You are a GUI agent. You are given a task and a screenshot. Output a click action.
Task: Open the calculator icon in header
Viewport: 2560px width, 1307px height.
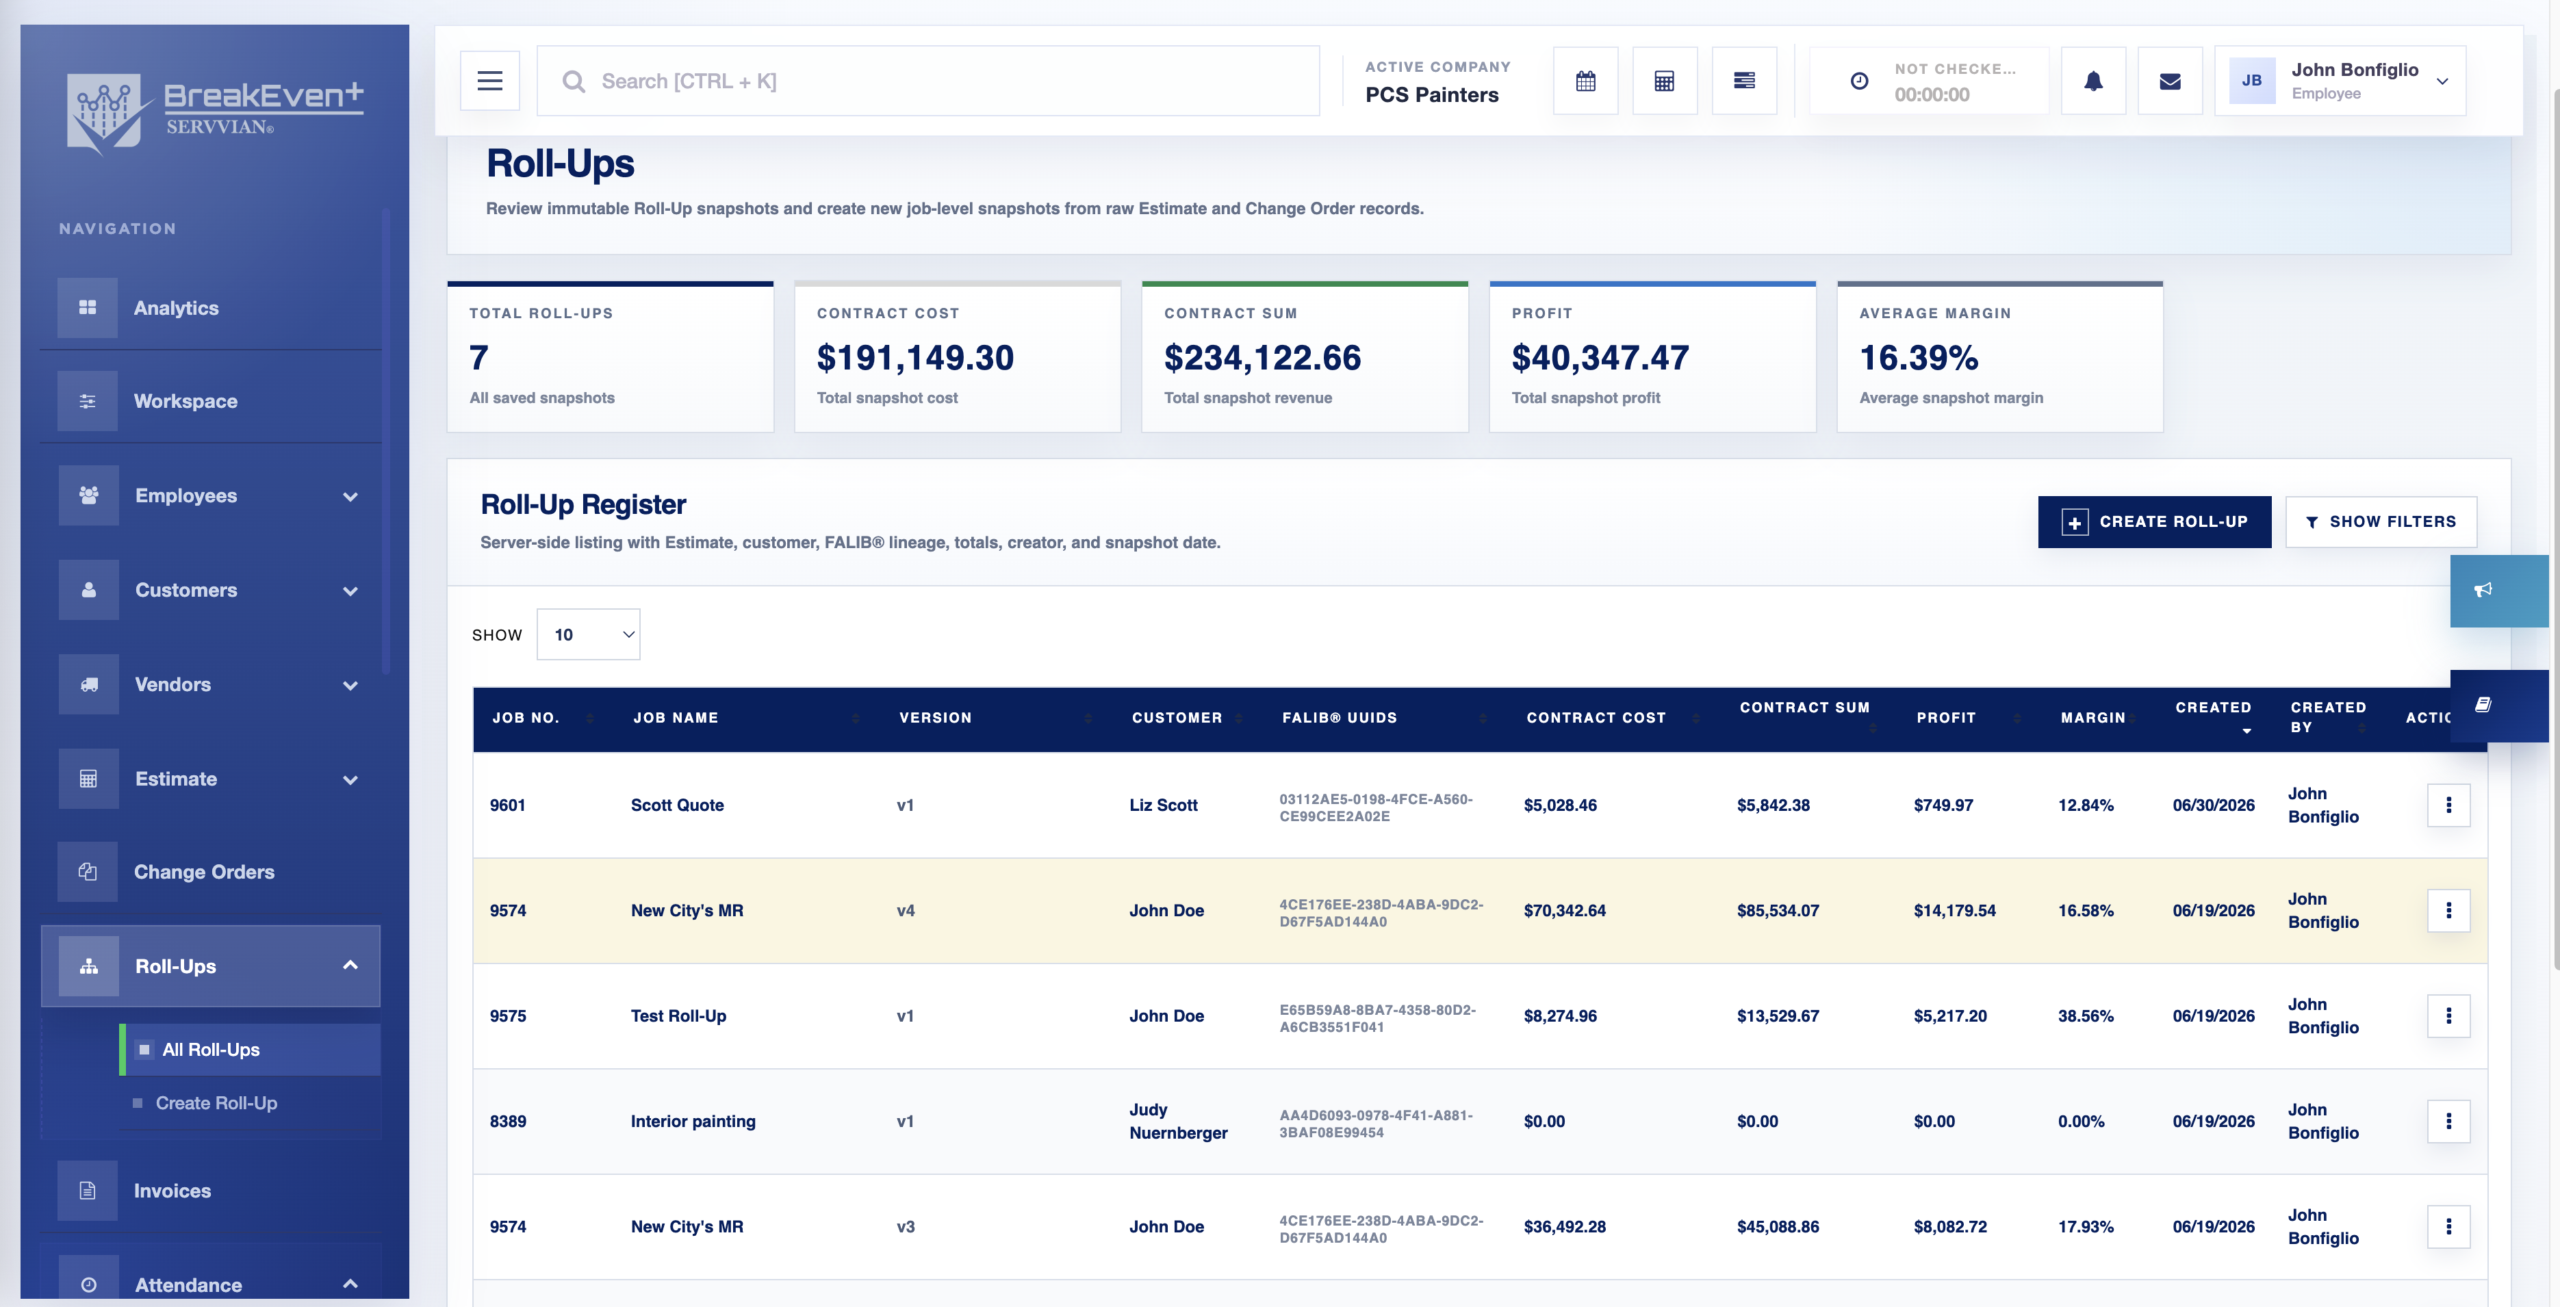pos(1664,81)
